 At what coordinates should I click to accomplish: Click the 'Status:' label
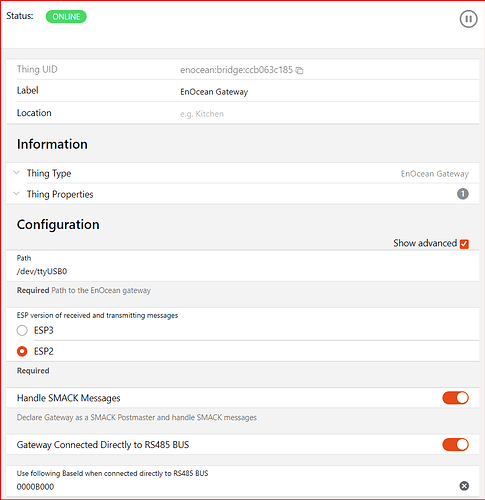pos(20,16)
